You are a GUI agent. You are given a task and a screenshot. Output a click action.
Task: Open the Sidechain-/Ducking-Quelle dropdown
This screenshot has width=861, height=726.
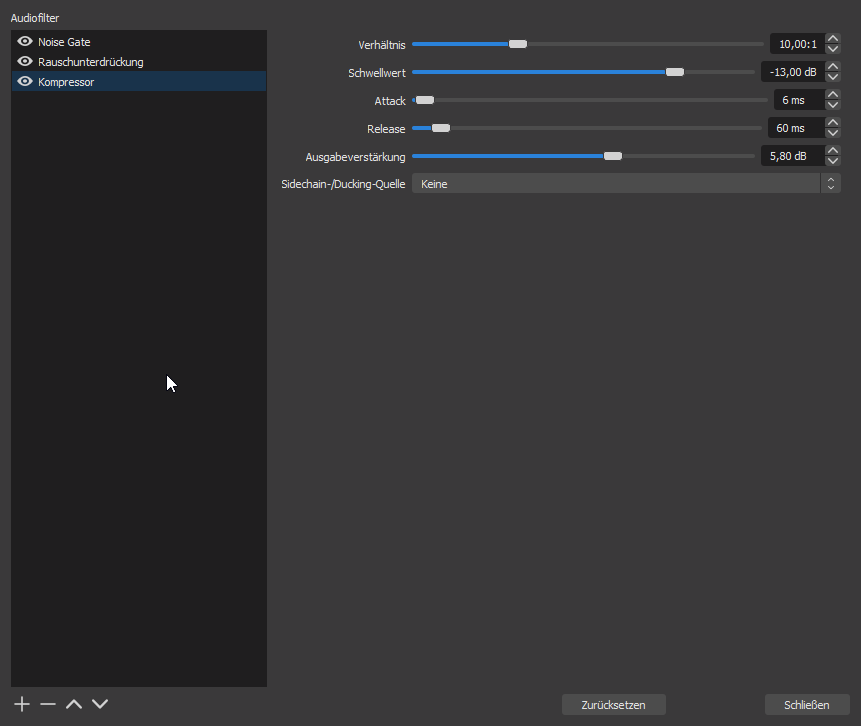(x=625, y=184)
